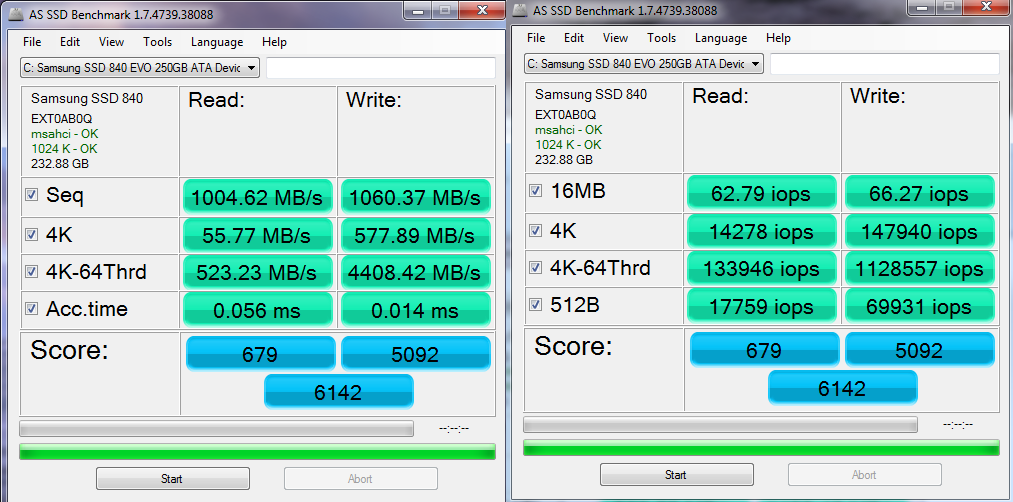Screen dimensions: 1013x502
Task: Toggle the 4K checkbox in the left window
Action: point(32,234)
